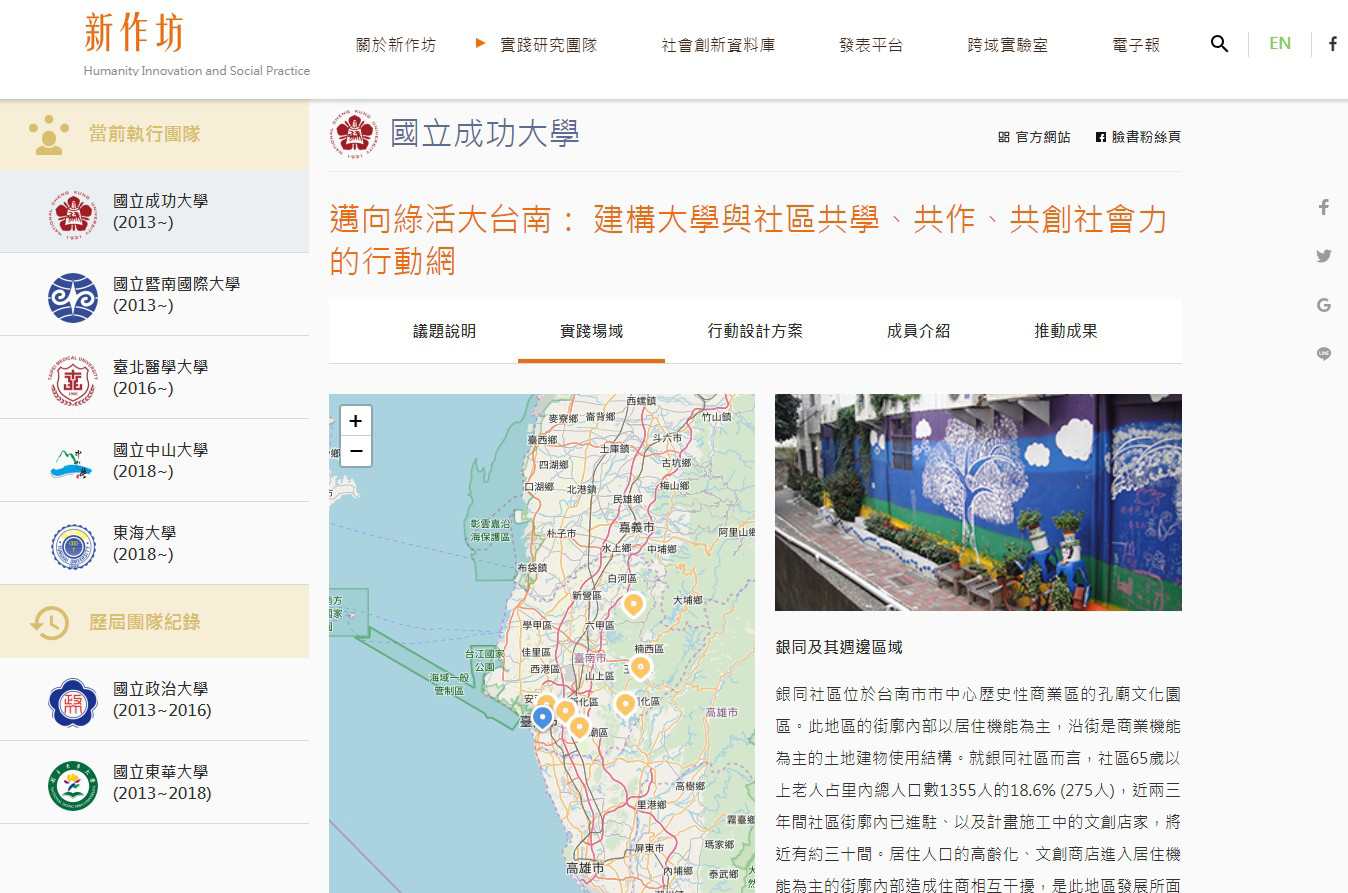Click the 新作坊 site logo

[135, 34]
